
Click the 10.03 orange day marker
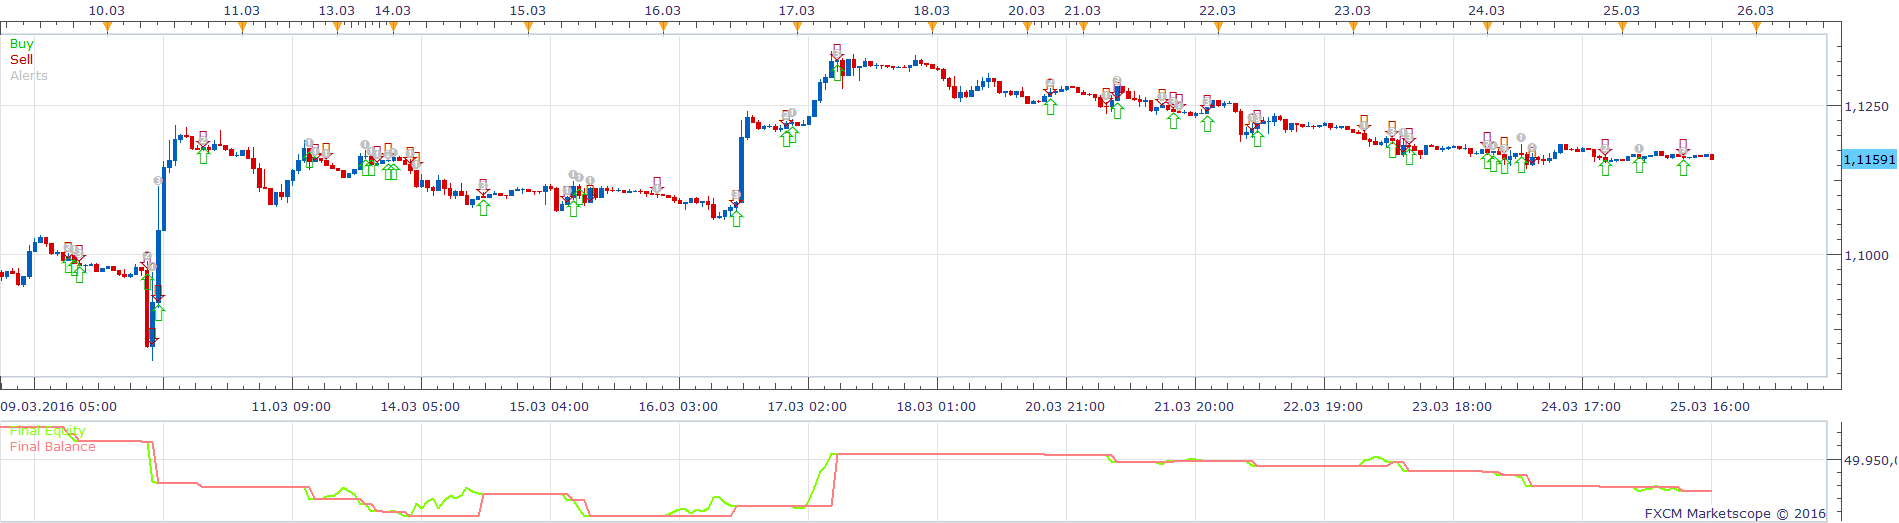[107, 27]
